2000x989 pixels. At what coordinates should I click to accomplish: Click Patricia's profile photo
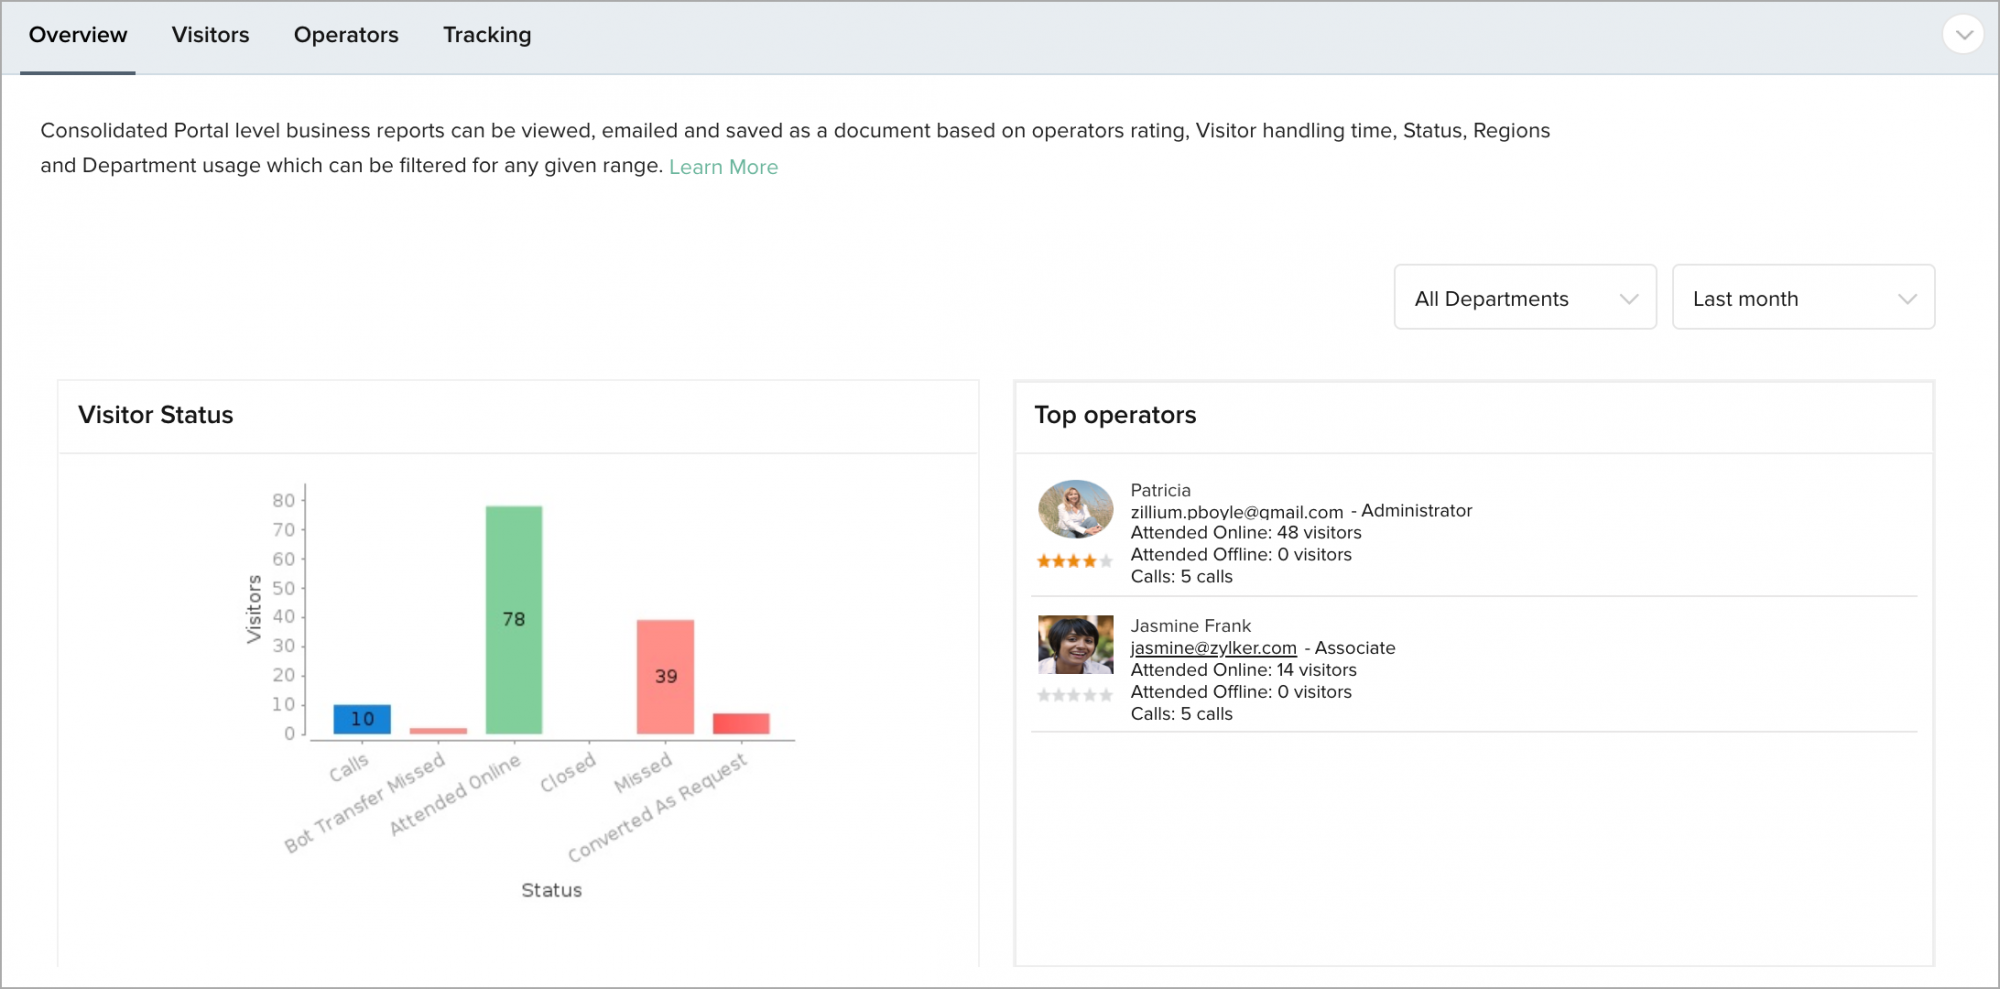point(1075,509)
